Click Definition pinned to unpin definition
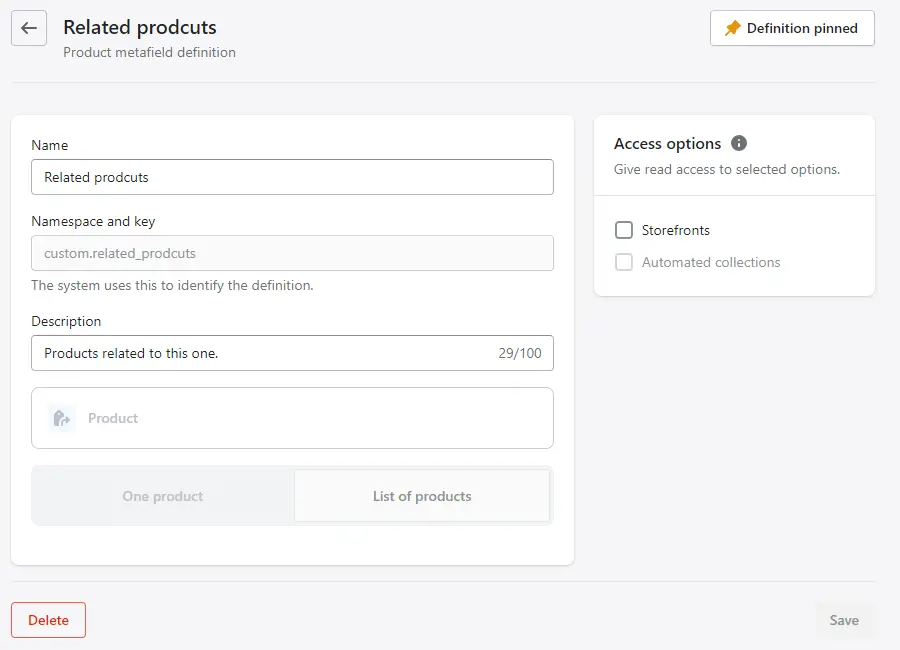This screenshot has height=650, width=900. 792,28
